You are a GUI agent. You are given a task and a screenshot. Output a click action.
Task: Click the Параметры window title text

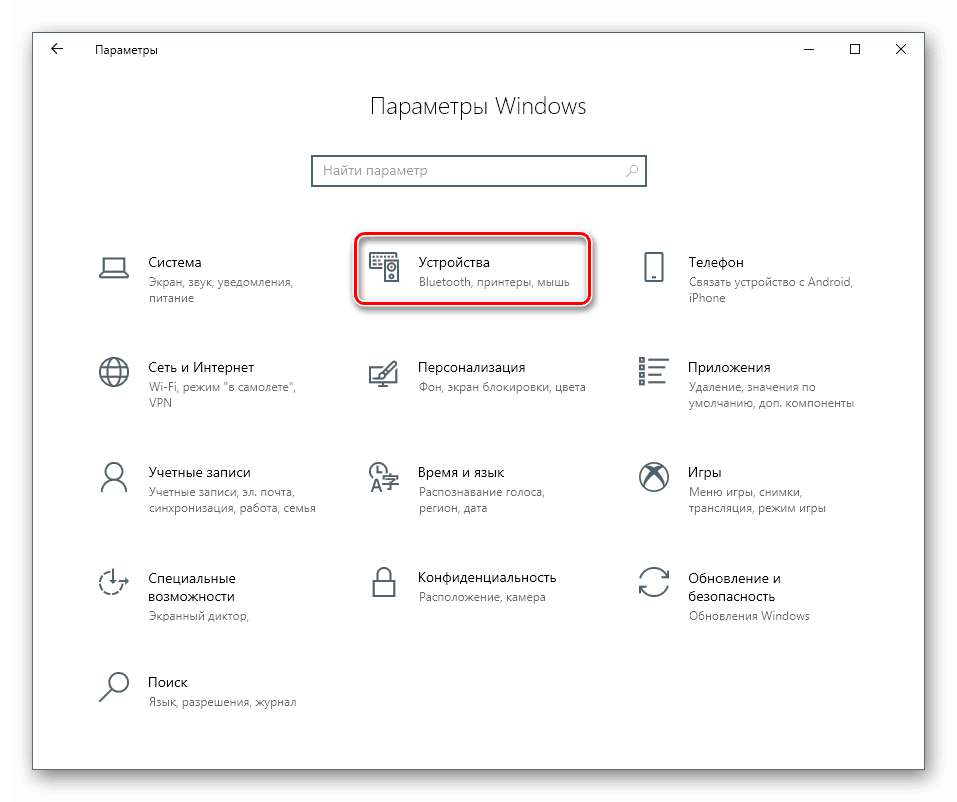(x=126, y=50)
